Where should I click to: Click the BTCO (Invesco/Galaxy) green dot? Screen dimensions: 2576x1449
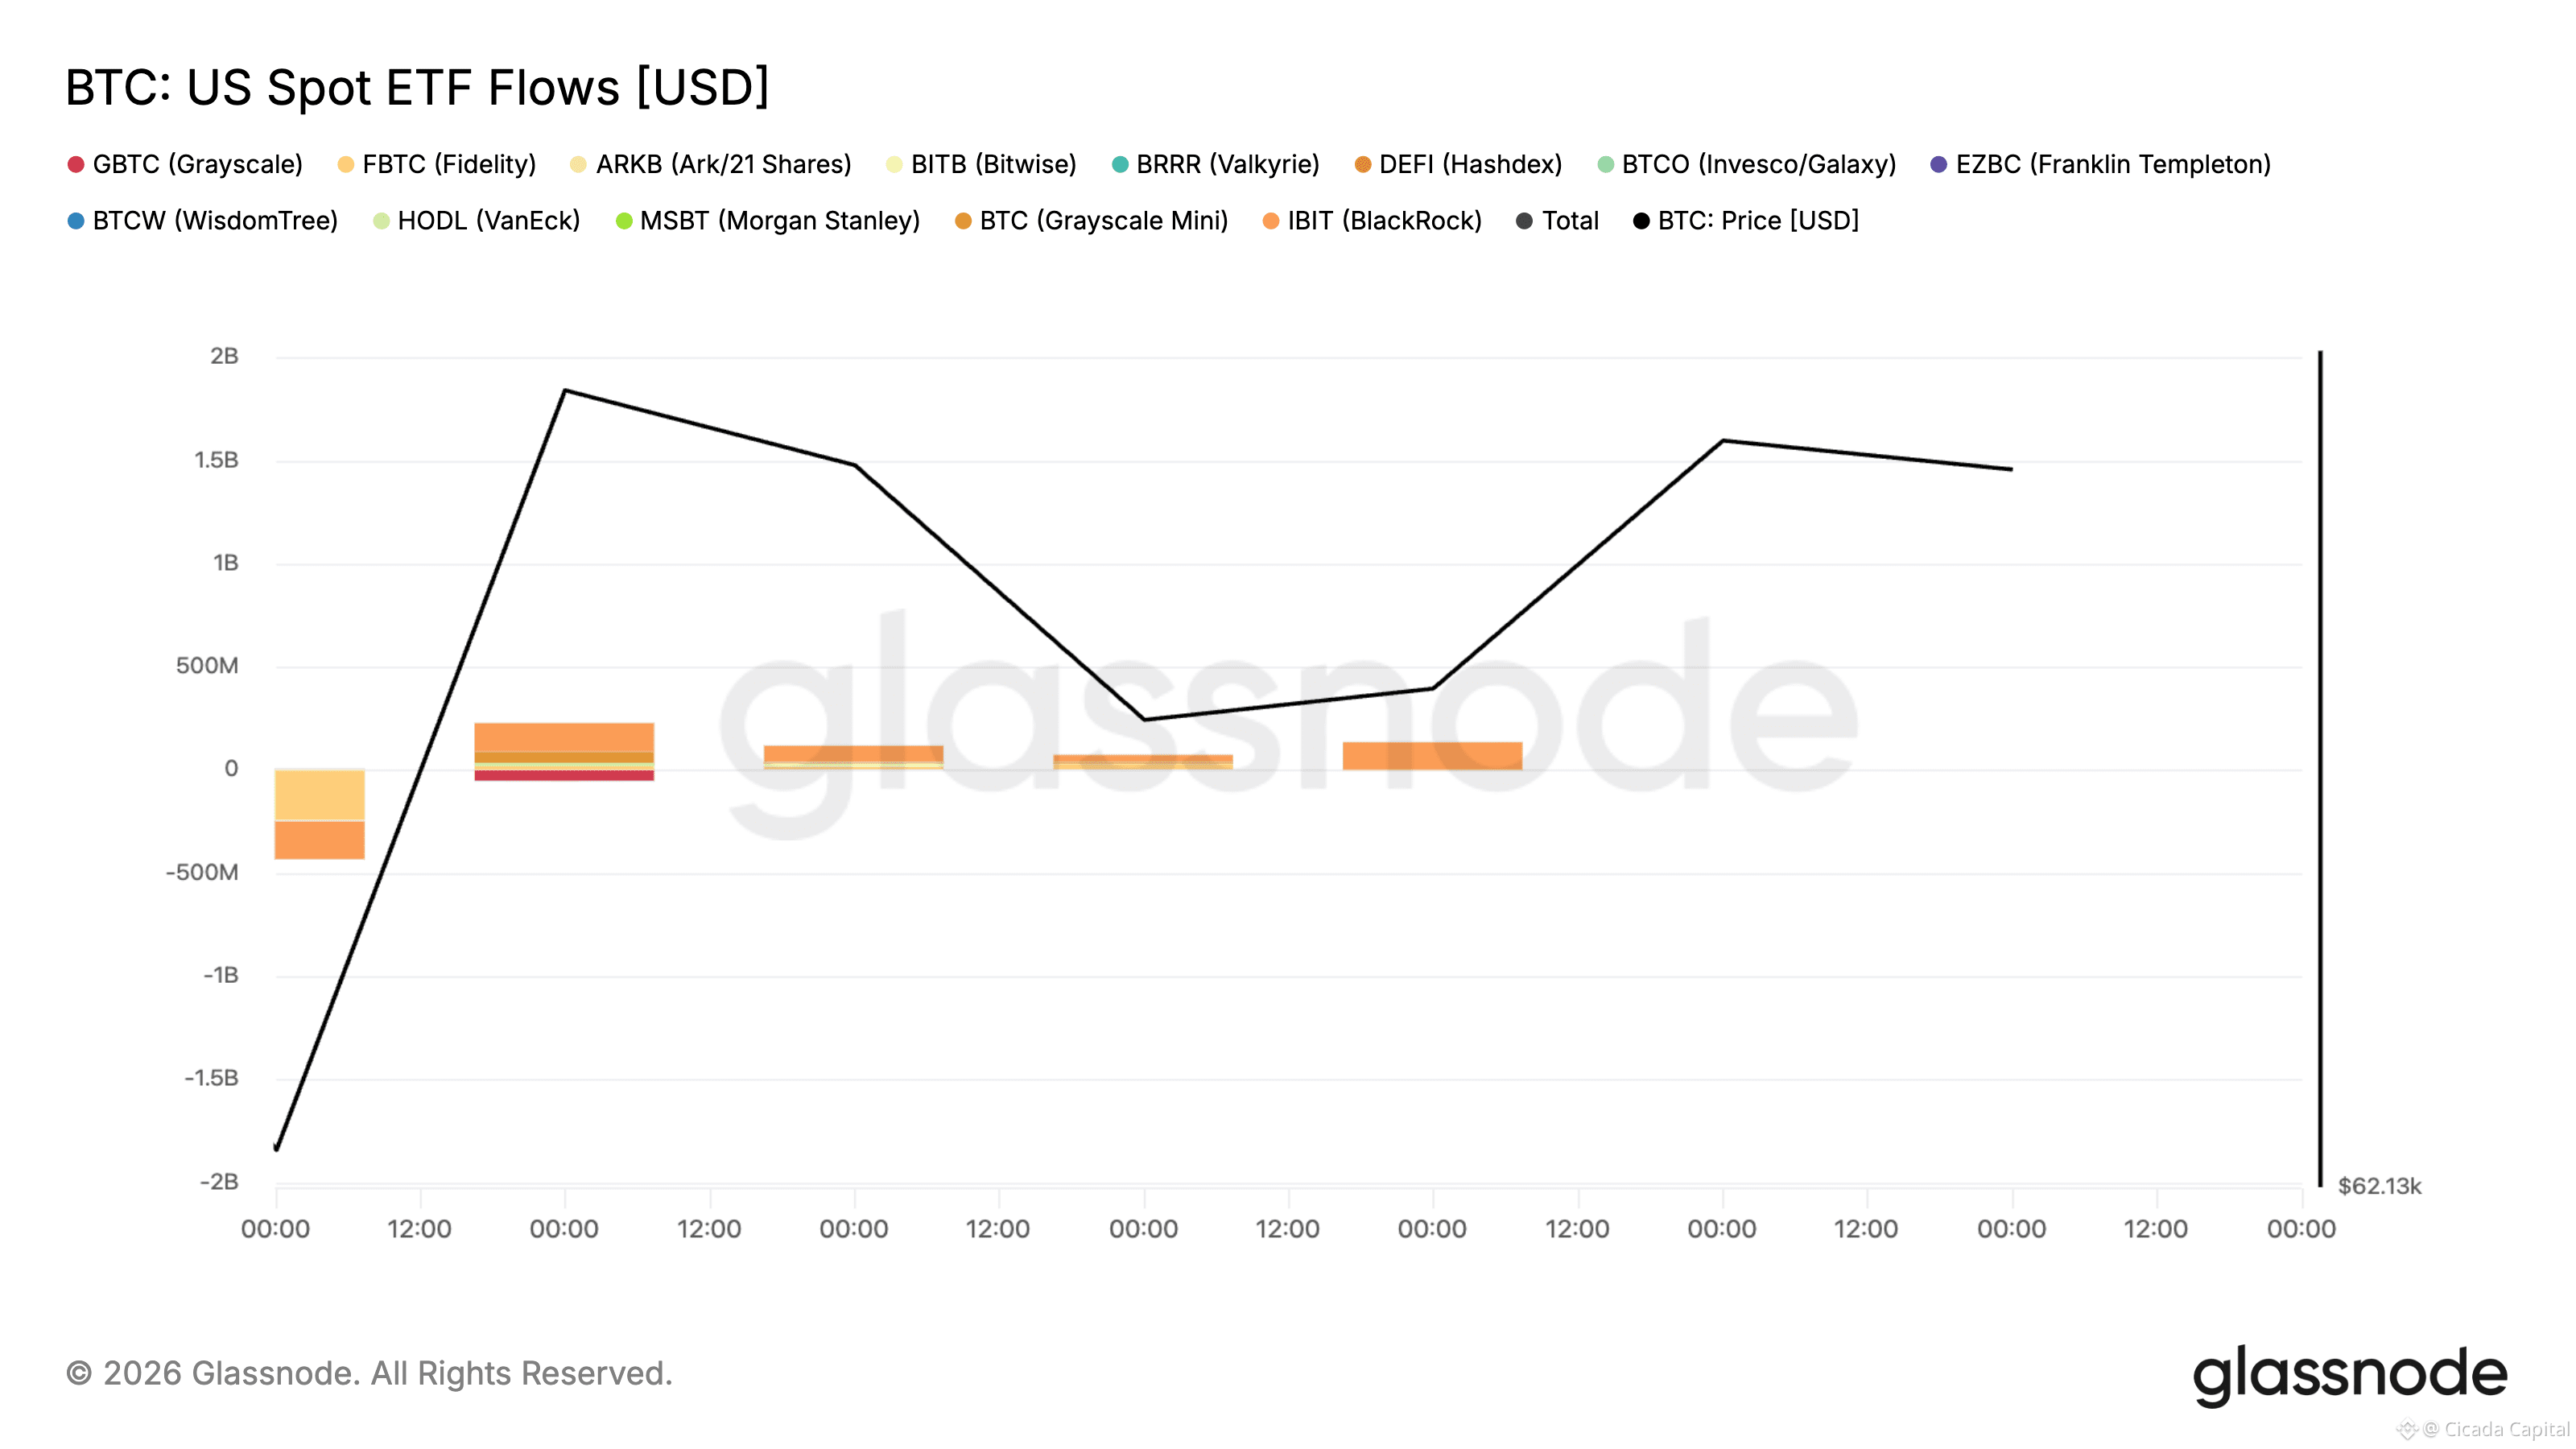click(1606, 165)
